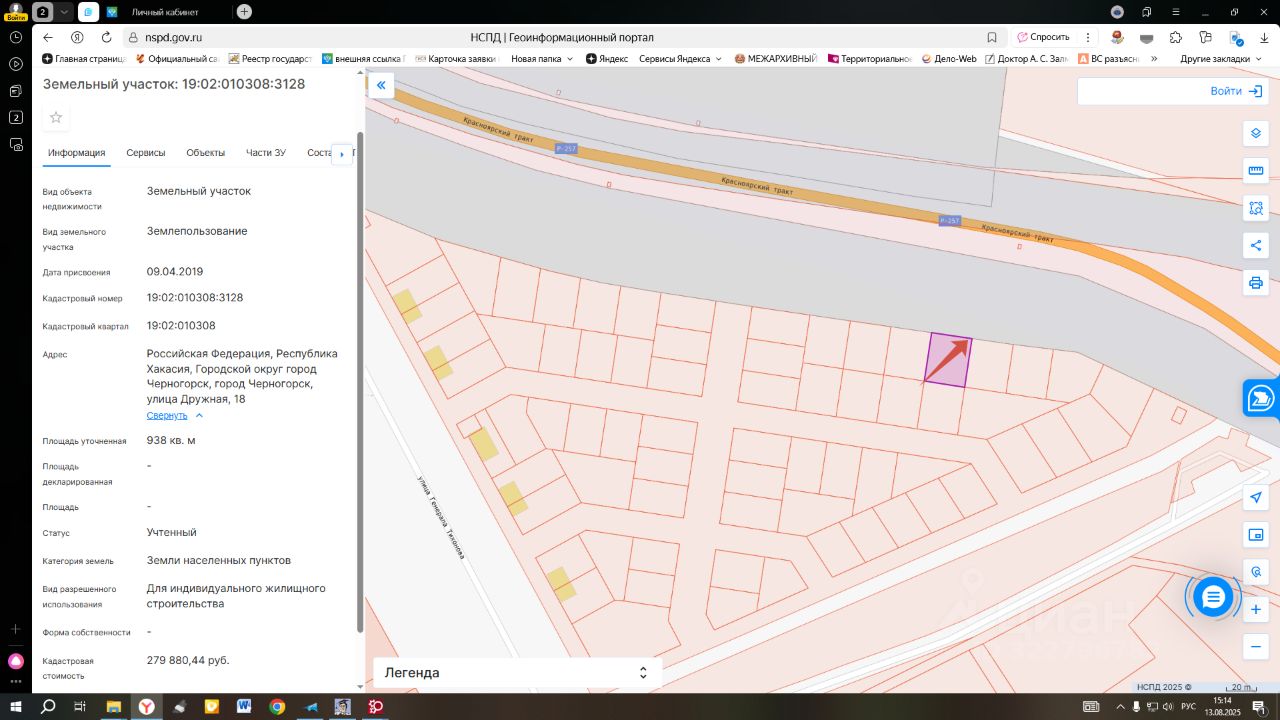Open the Части ЗУ tab
The height and width of the screenshot is (720, 1280).
click(x=266, y=153)
